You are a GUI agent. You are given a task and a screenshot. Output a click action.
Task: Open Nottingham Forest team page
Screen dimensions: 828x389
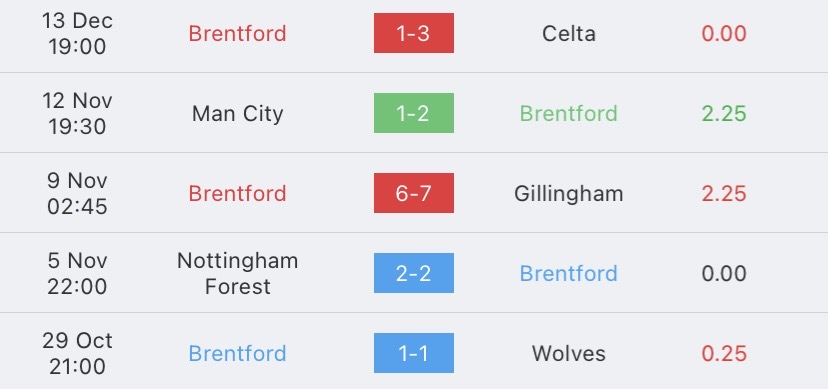point(238,273)
